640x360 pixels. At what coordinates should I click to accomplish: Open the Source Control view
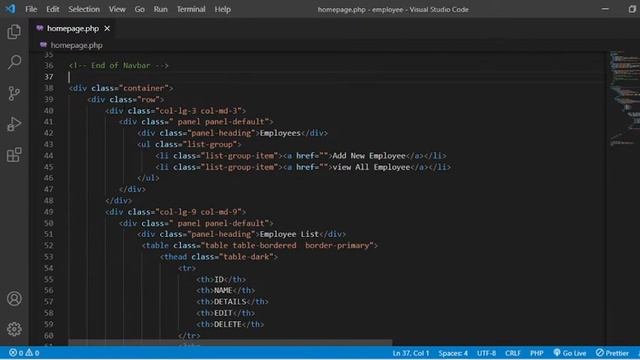point(14,93)
